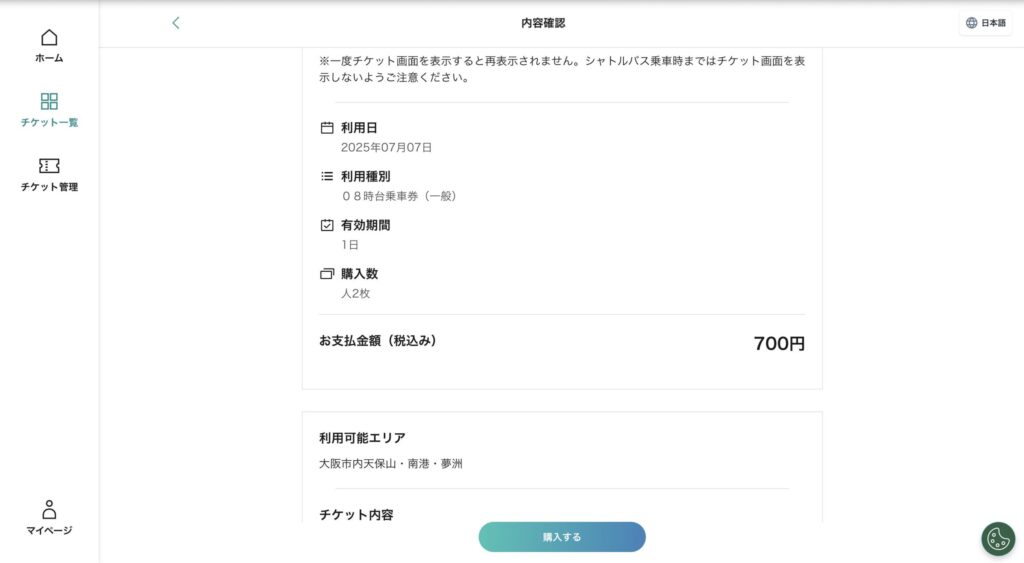Image resolution: width=1024 pixels, height=563 pixels.
Task: Click the globe language icon
Action: click(971, 23)
